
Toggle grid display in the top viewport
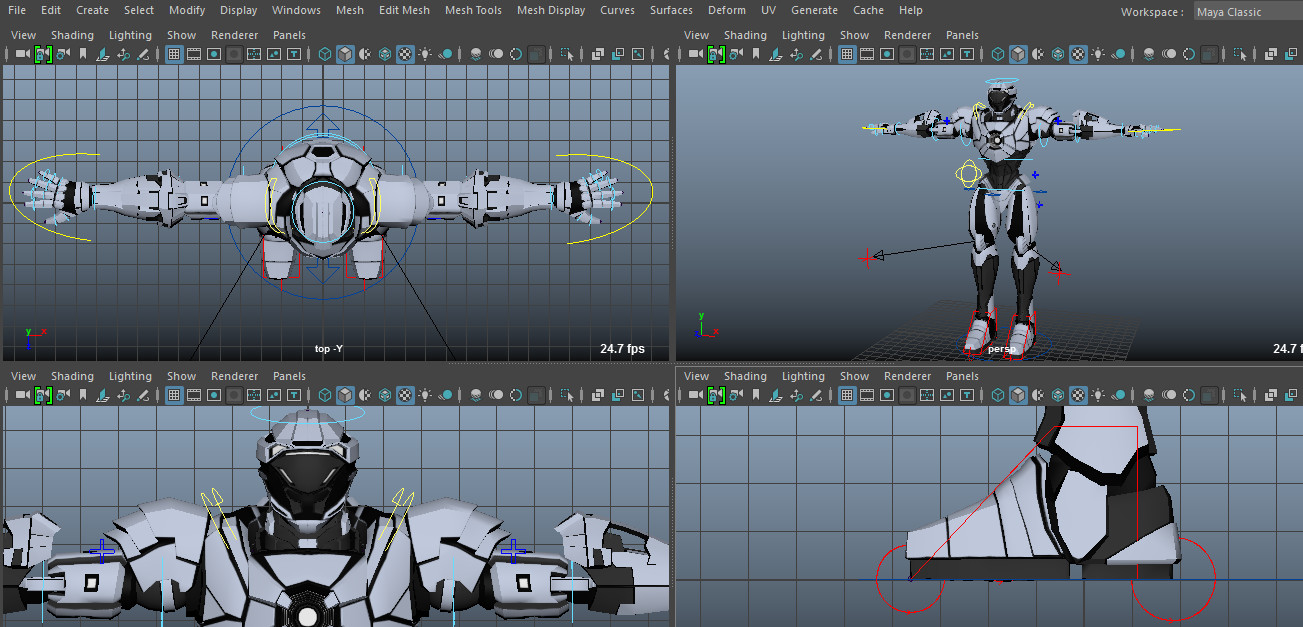[x=172, y=54]
